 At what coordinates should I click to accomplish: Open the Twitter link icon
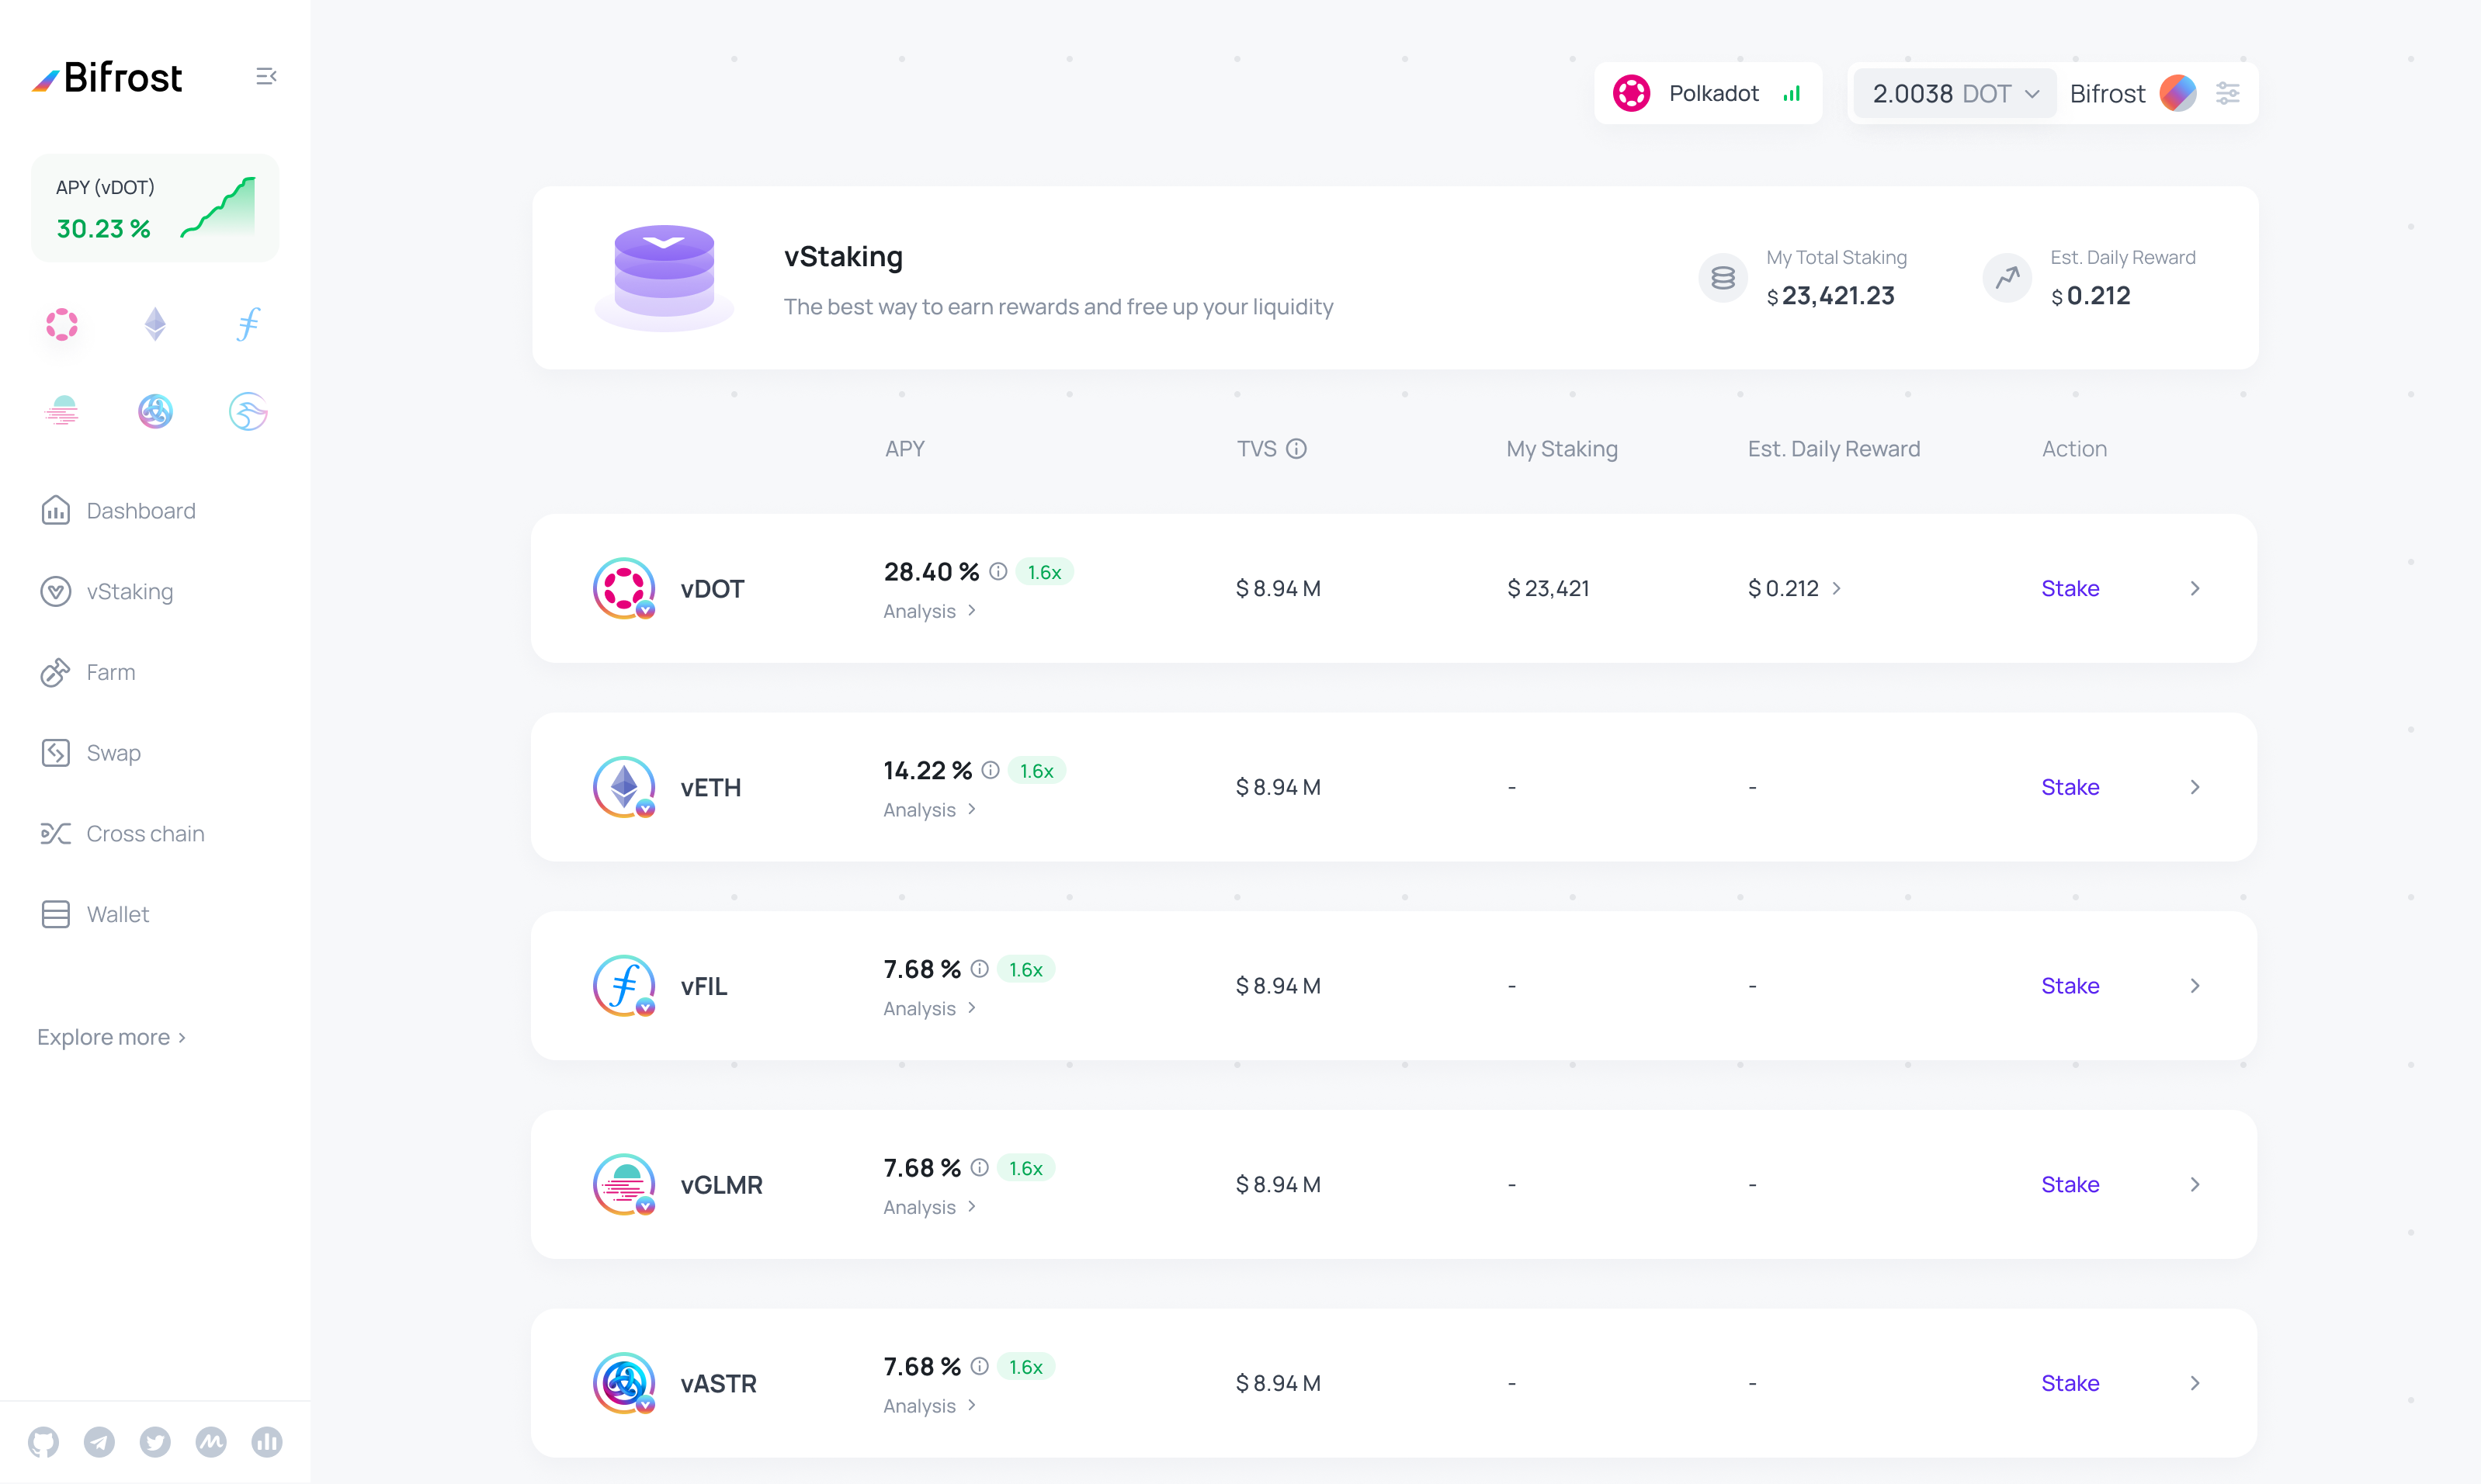tap(155, 1441)
